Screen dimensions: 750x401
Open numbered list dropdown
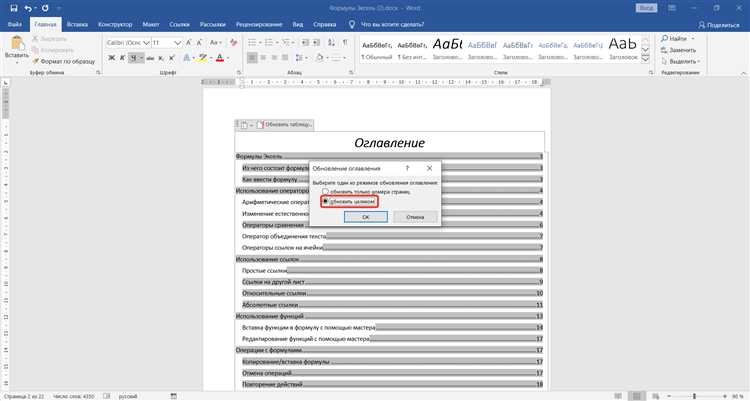coord(277,43)
